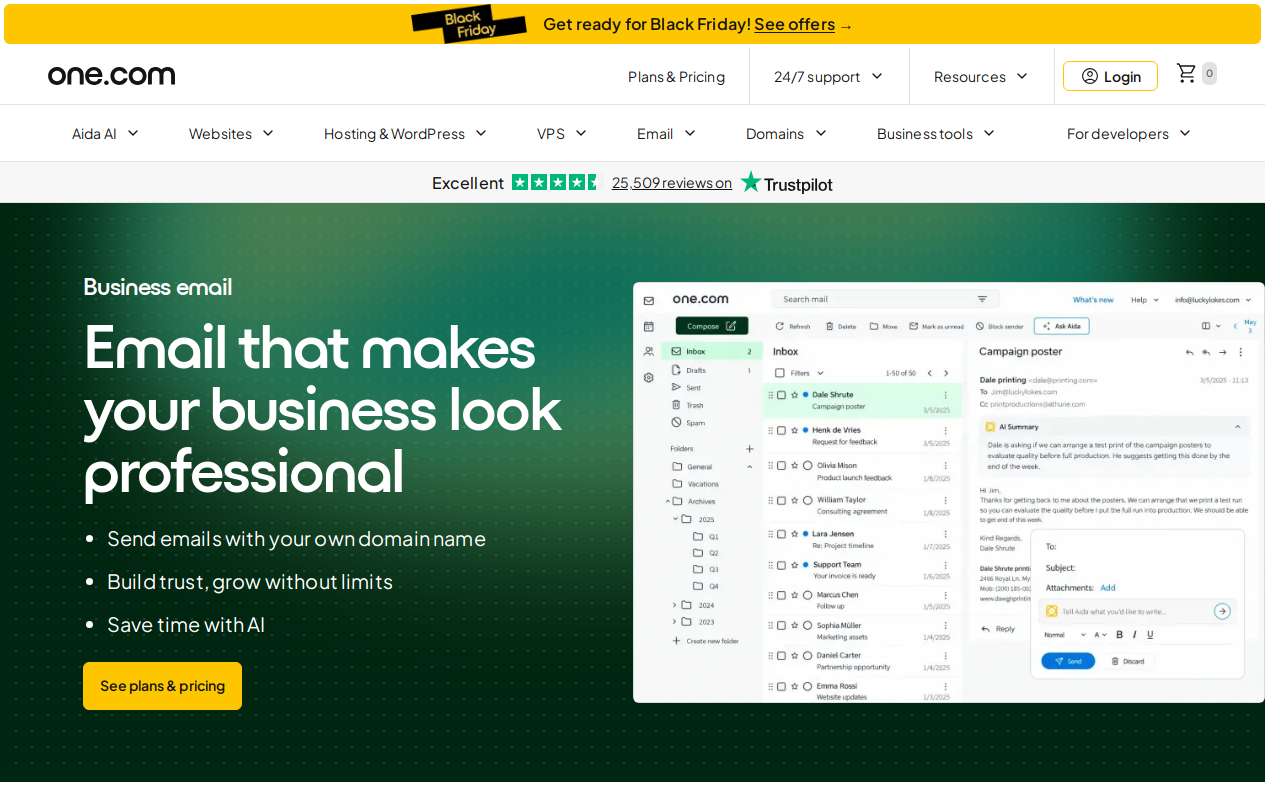The image size is (1280, 800).
Task: Tick the select-all checkbox beside Filters
Action: pos(781,373)
